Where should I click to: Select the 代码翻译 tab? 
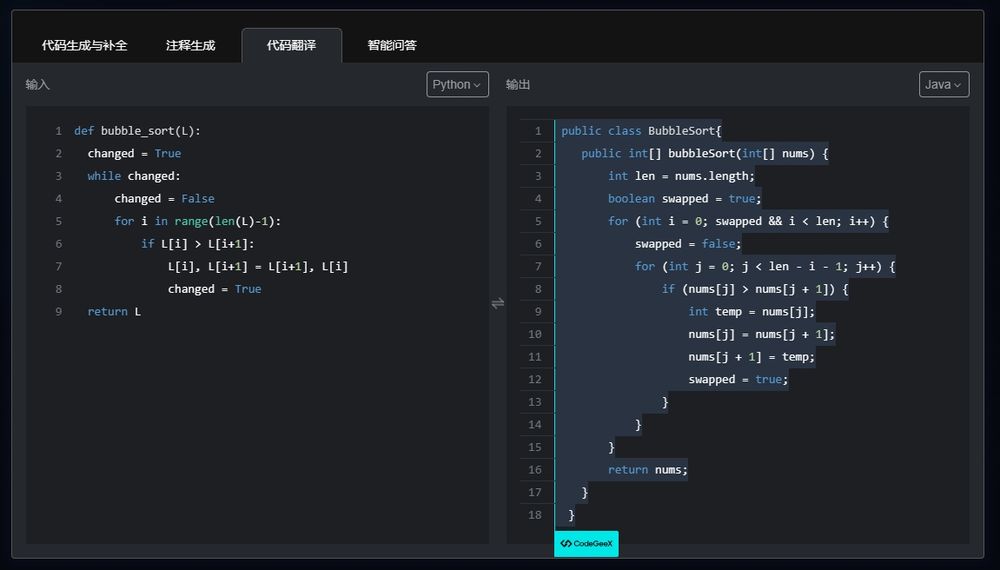[x=291, y=45]
